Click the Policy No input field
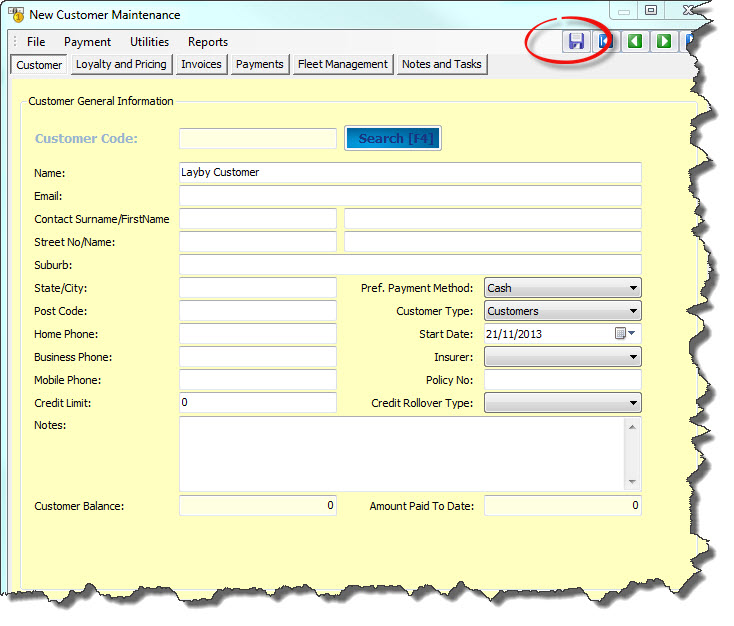 click(x=562, y=379)
